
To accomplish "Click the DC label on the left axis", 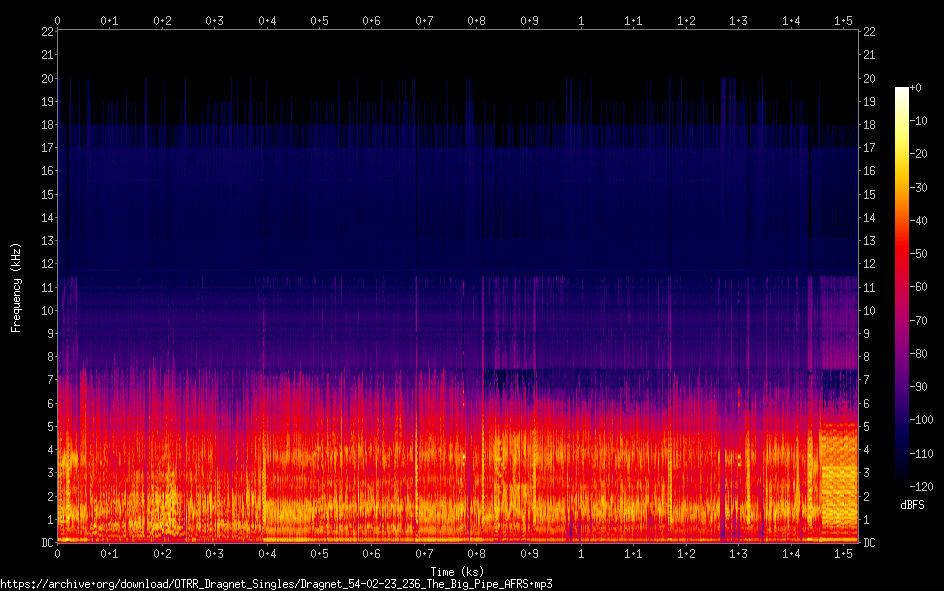I will [45, 542].
